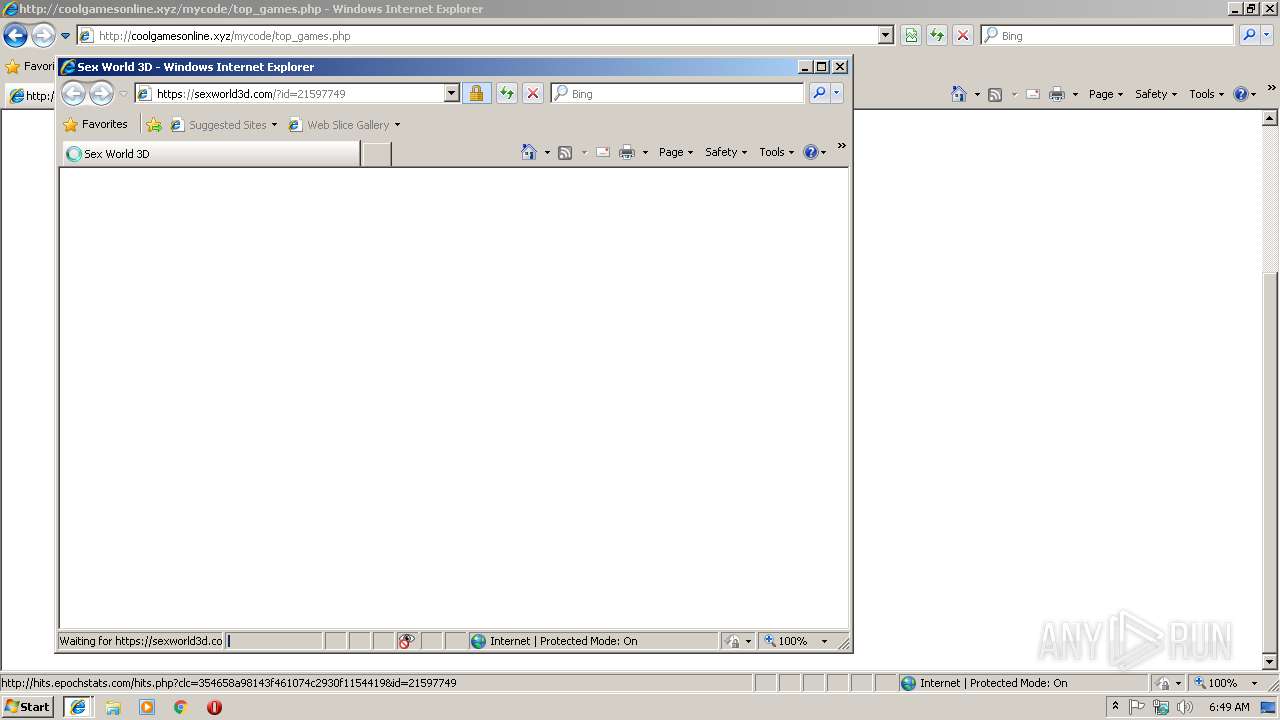The image size is (1280, 720).
Task: Stop loading the page in the front window
Action: tap(533, 93)
